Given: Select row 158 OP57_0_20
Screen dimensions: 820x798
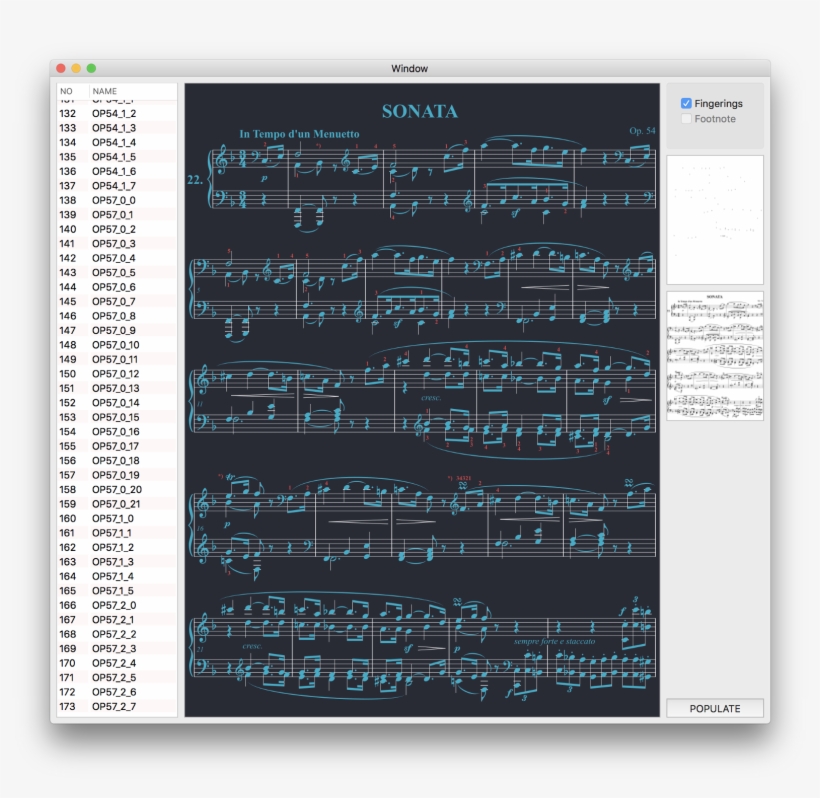Looking at the screenshot, I should click(x=117, y=489).
